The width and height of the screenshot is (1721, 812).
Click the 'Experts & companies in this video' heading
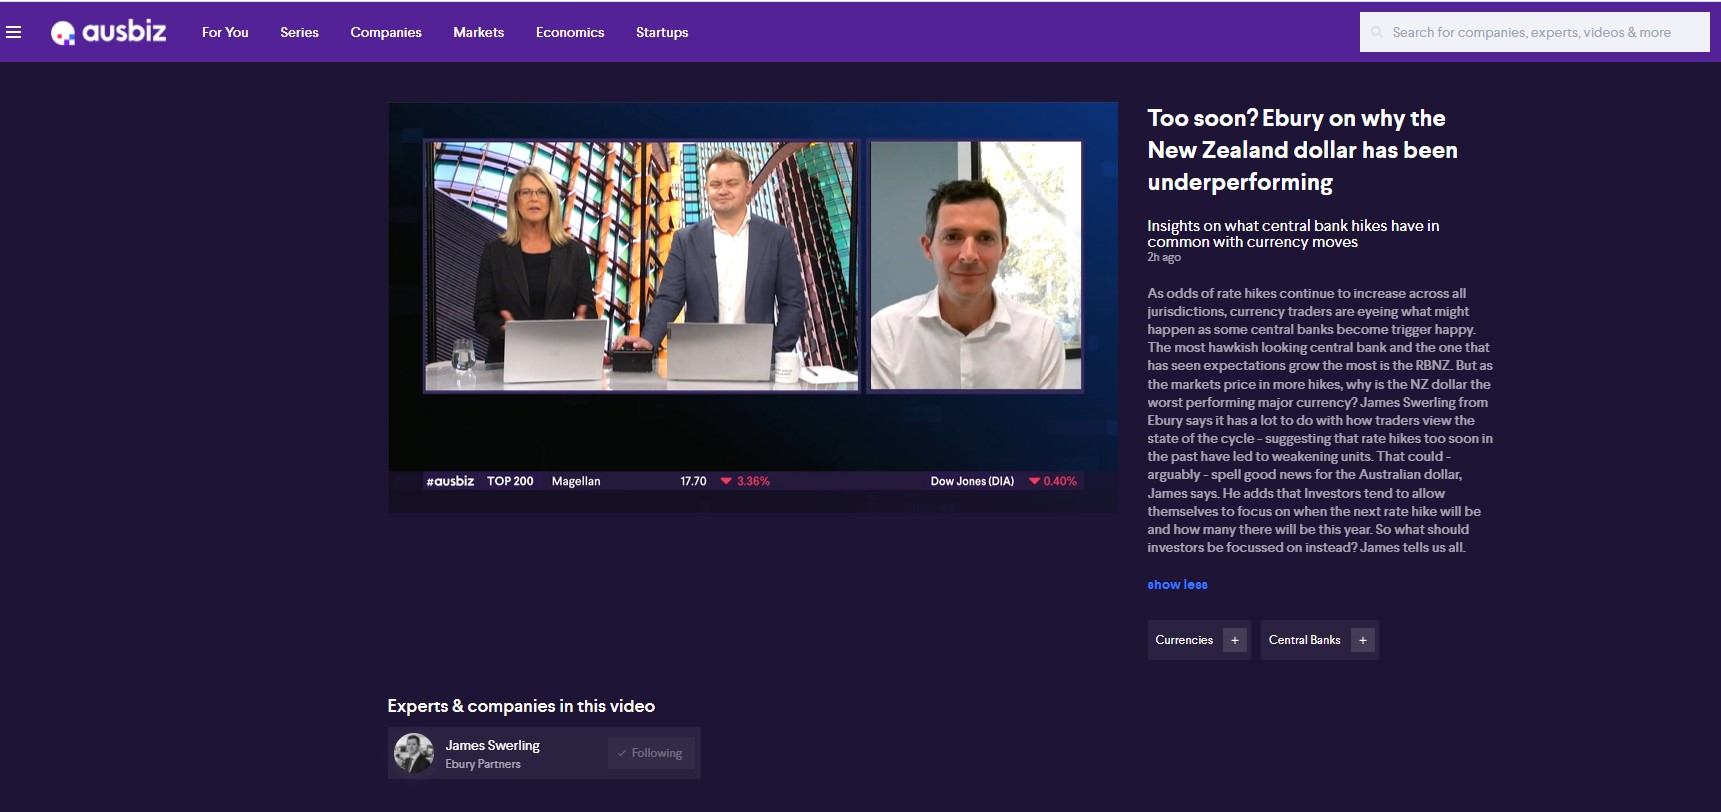(x=521, y=706)
